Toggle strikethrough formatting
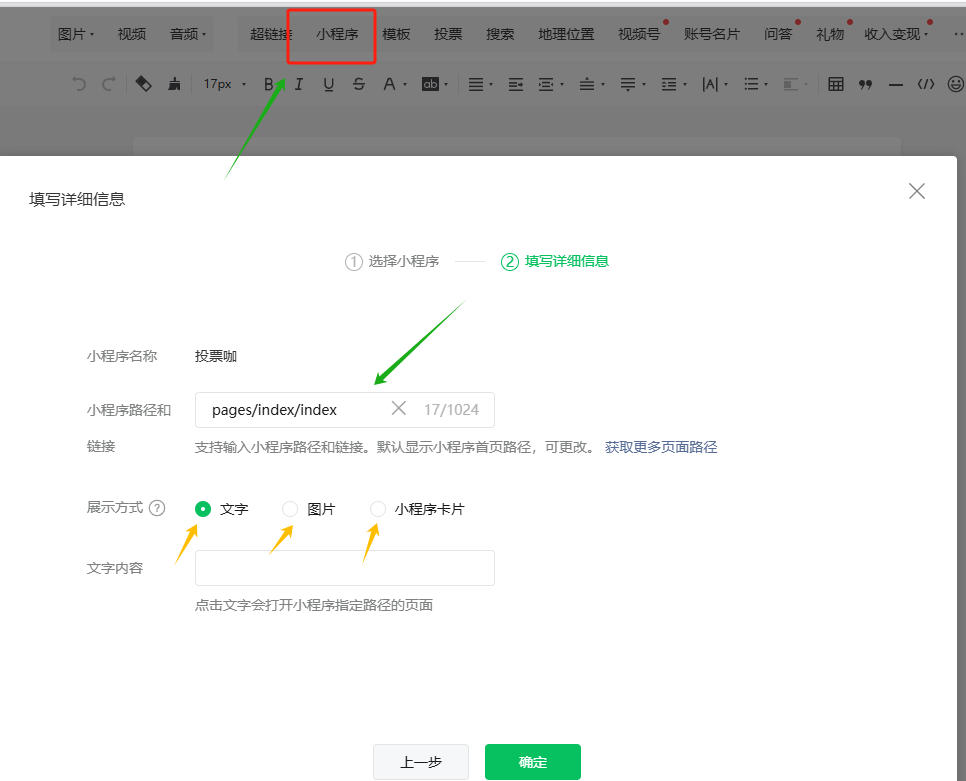Screen dimensions: 966x781 [359, 84]
